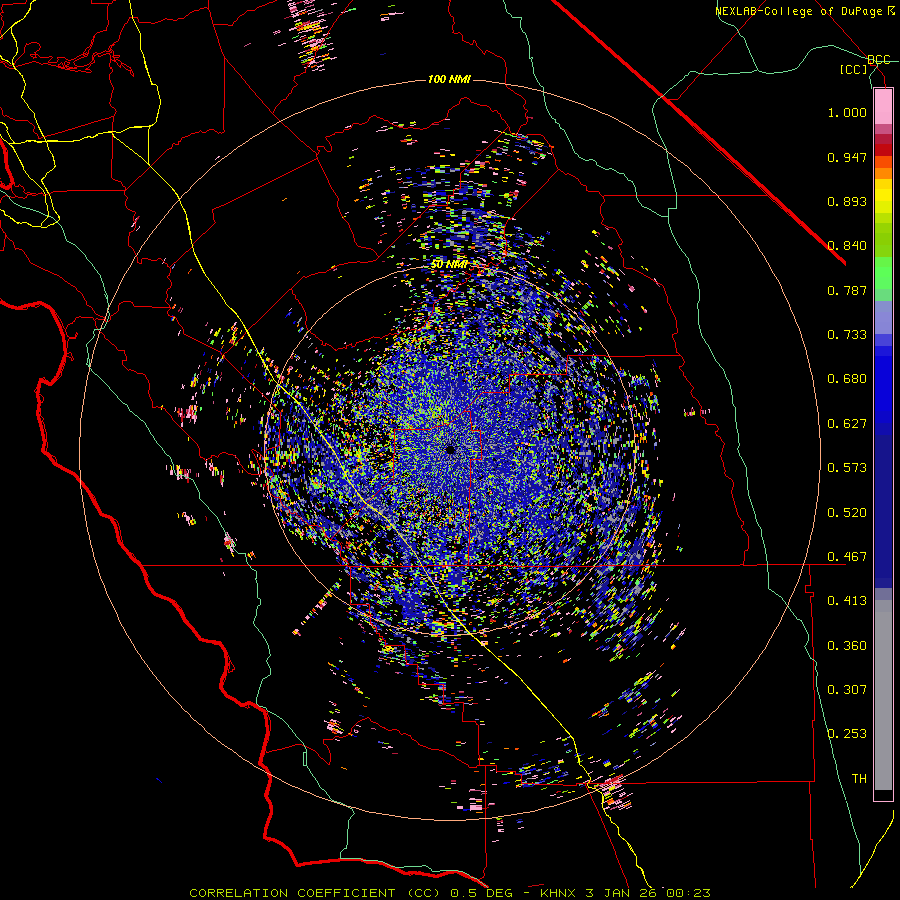Click the 0.627 scale value
900x900 pixels.
tap(847, 424)
